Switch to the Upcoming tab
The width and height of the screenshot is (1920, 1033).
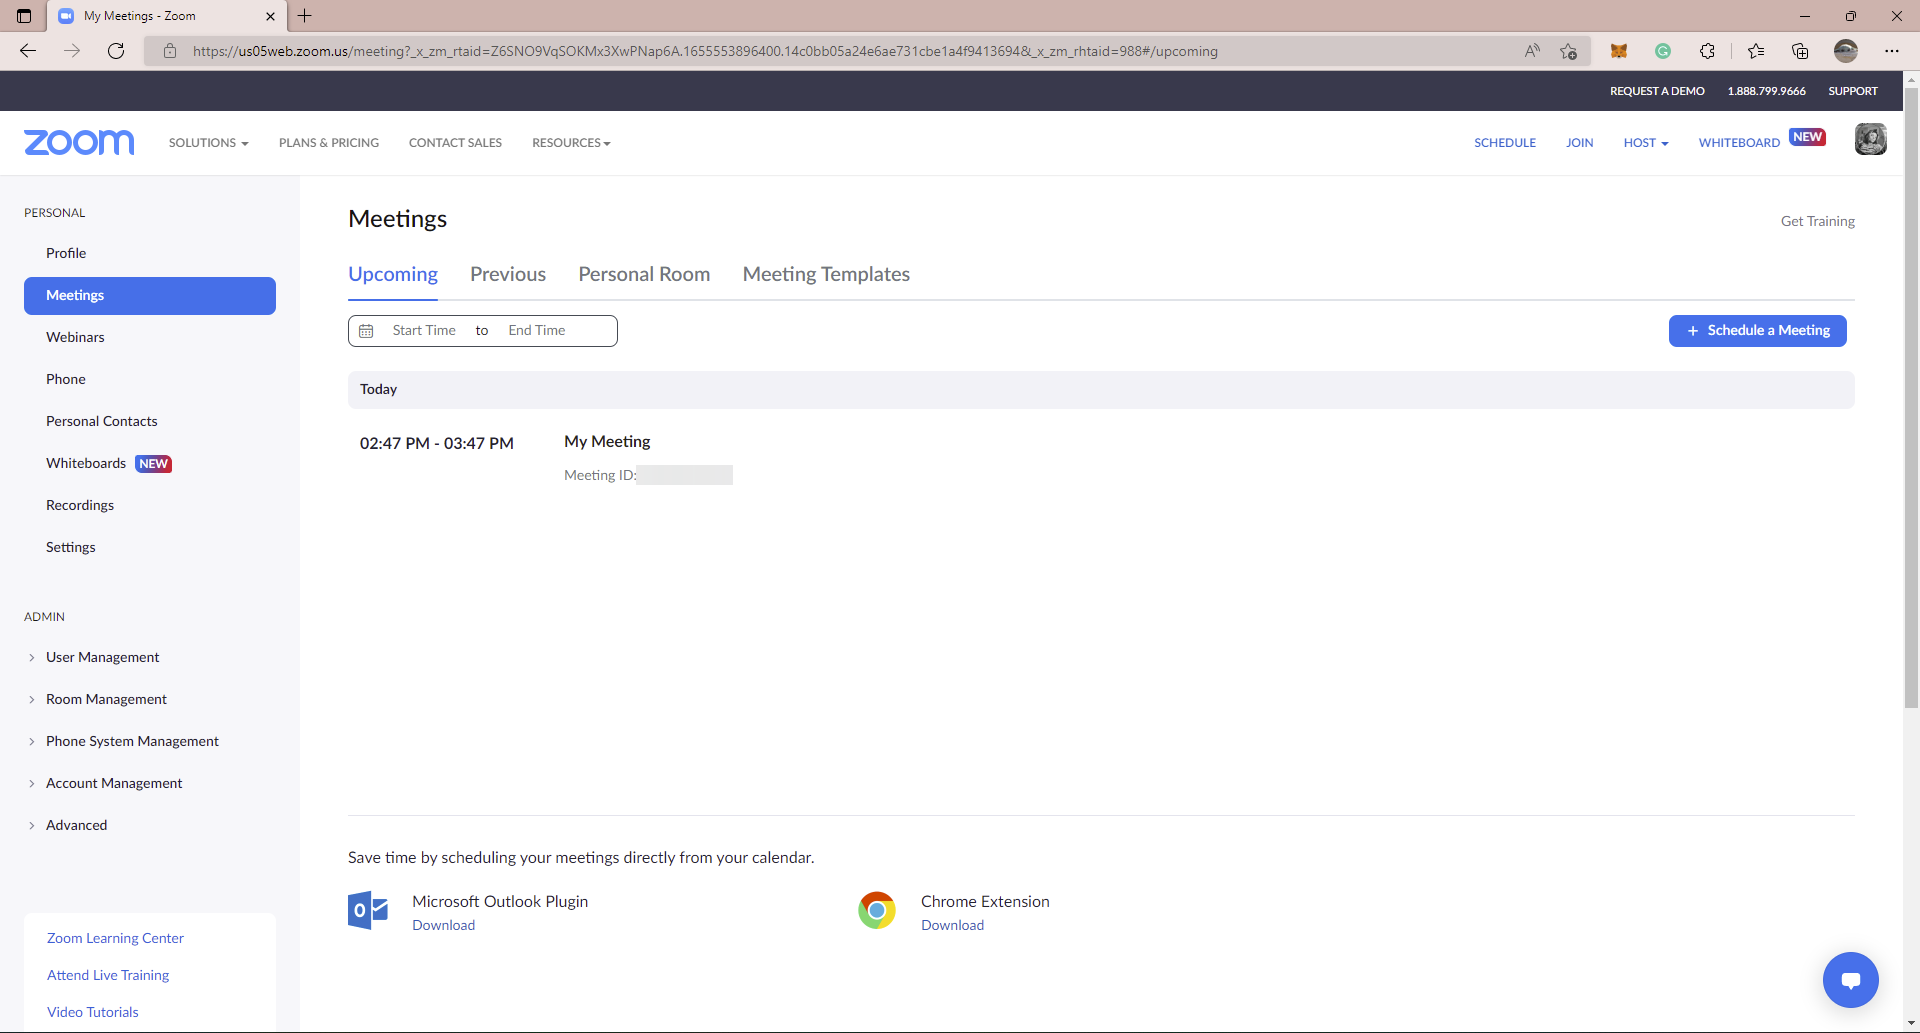393,274
